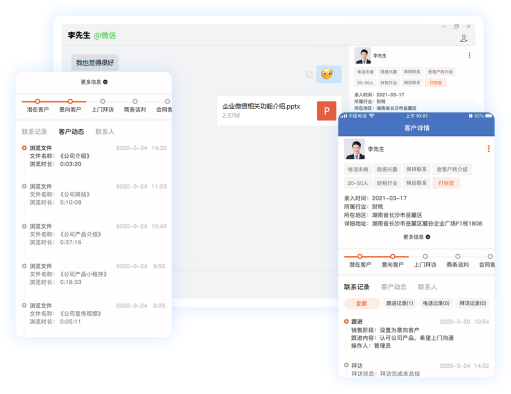Viewport: 511px width, 394px height.
Task: Tap the battery icon in mobile status bar
Action: (x=488, y=116)
